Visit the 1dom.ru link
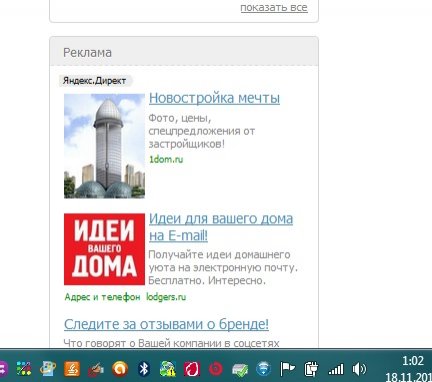The width and height of the screenshot is (432, 382). tap(166, 159)
